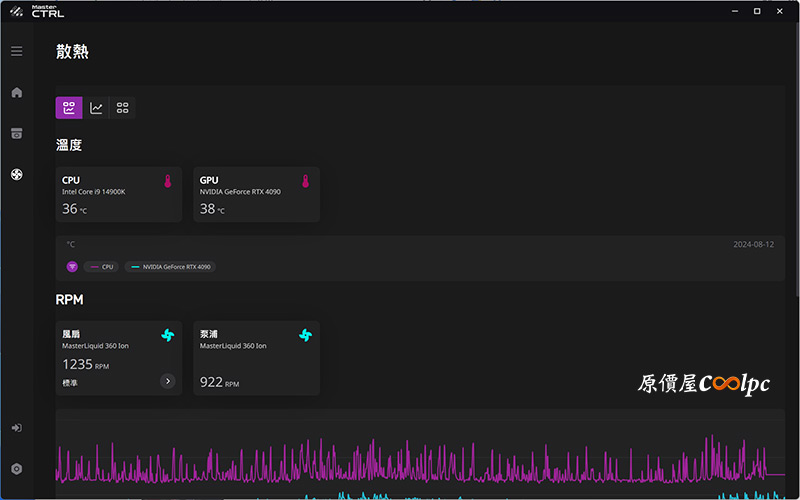Screen dimensions: 800x500
Task: Click the RPM section heading
Action: pos(69,299)
